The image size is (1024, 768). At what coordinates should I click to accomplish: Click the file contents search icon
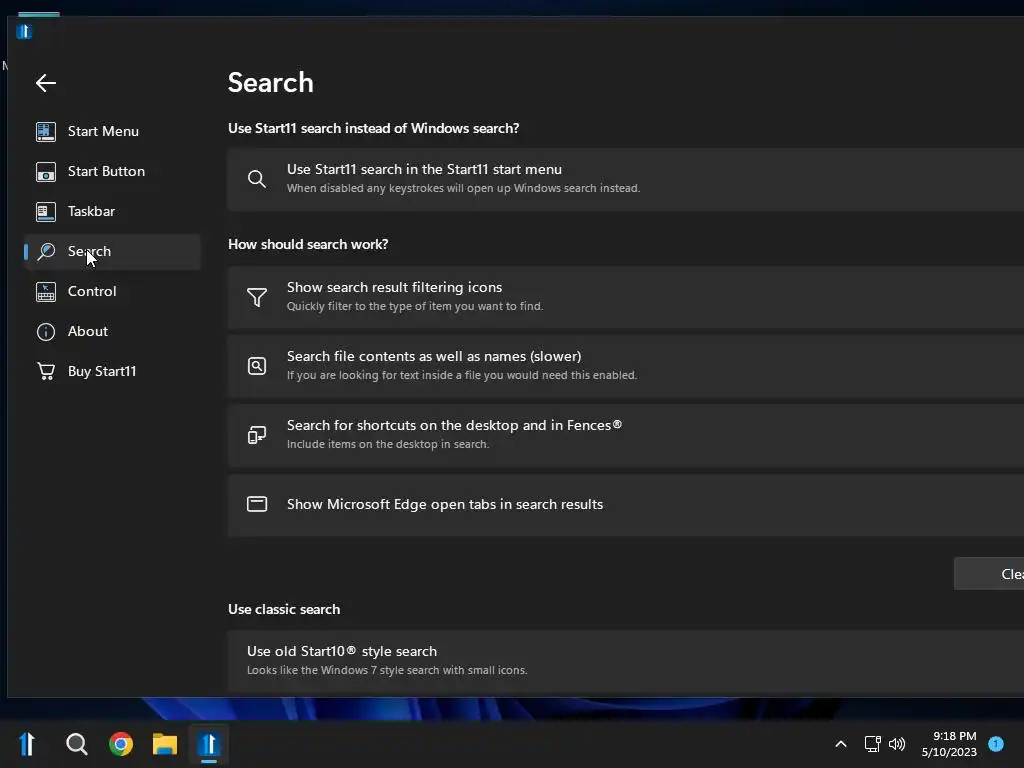tap(257, 366)
